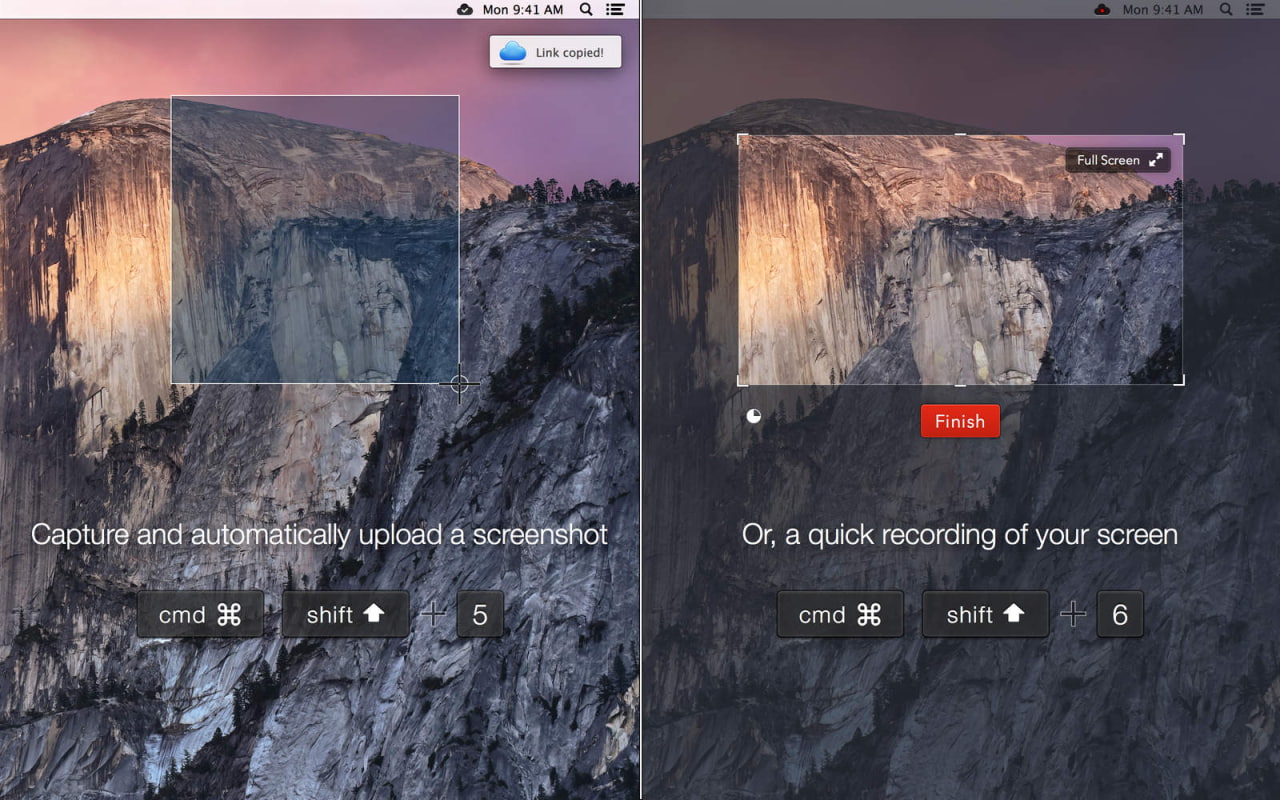Open Notification Center in the dimmed right menu bar
This screenshot has width=1280, height=800.
coord(1256,9)
